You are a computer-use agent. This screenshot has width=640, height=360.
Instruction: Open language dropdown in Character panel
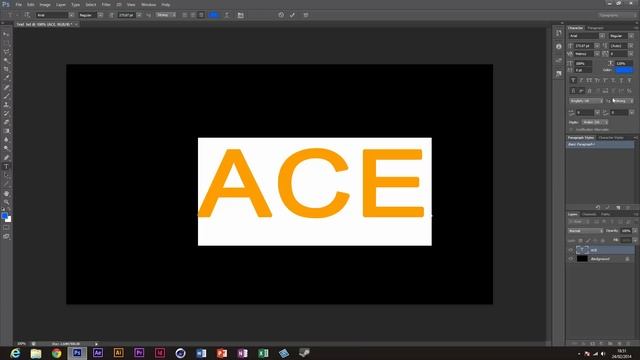pyautogui.click(x=586, y=101)
